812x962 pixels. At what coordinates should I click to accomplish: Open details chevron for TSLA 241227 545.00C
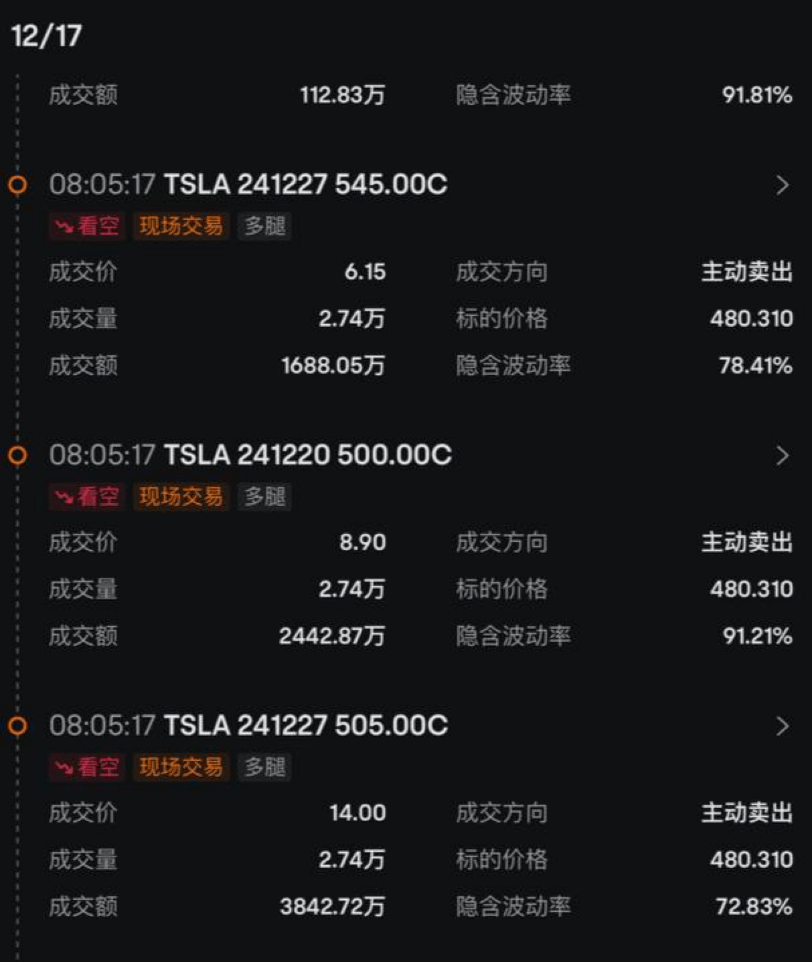click(x=782, y=185)
